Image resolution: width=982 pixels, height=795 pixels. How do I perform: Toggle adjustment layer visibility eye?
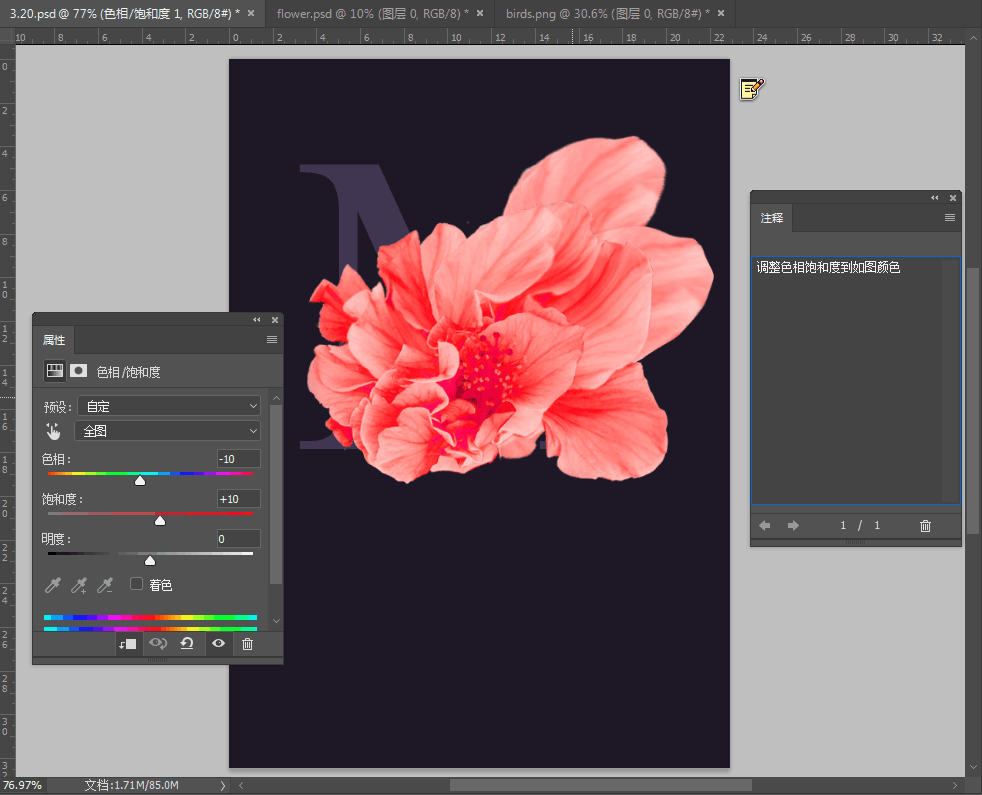pyautogui.click(x=218, y=645)
